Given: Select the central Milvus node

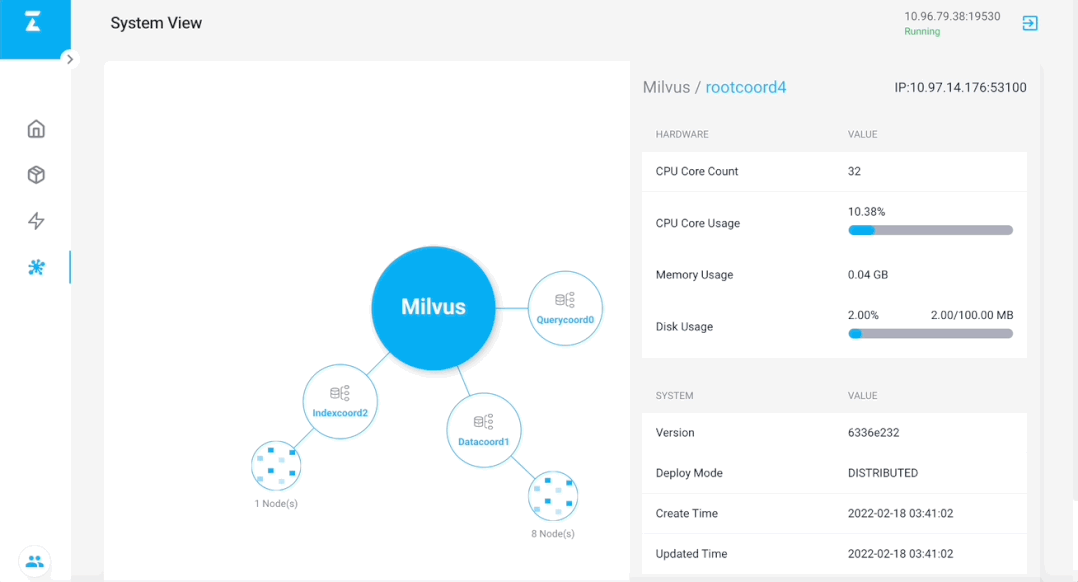Looking at the screenshot, I should [433, 308].
